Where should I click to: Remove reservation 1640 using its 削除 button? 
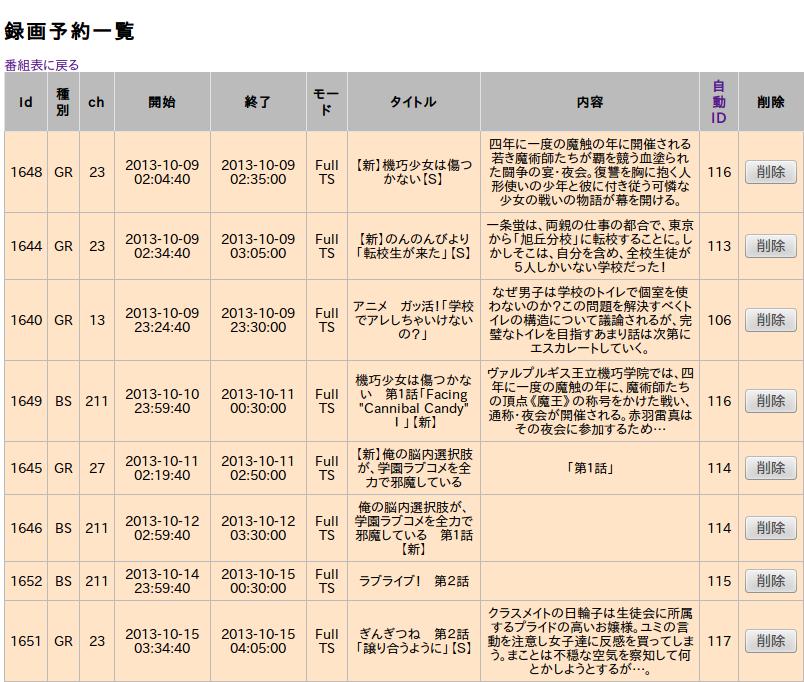pyautogui.click(x=770, y=320)
